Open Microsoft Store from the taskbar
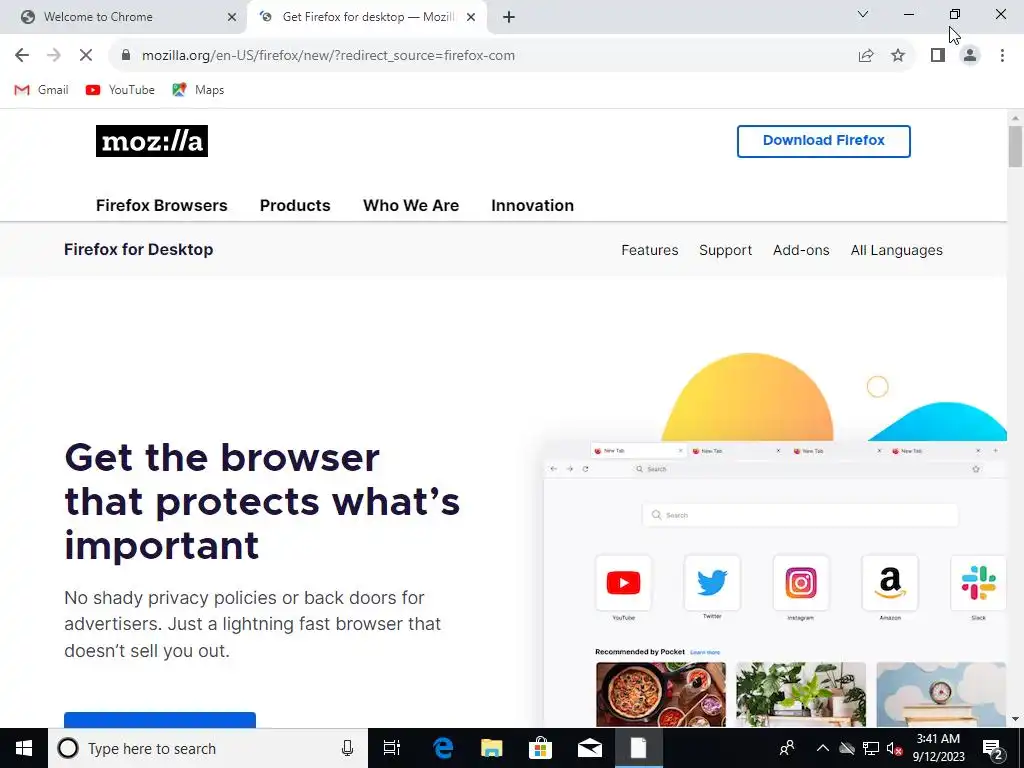This screenshot has width=1024, height=768. (541, 748)
